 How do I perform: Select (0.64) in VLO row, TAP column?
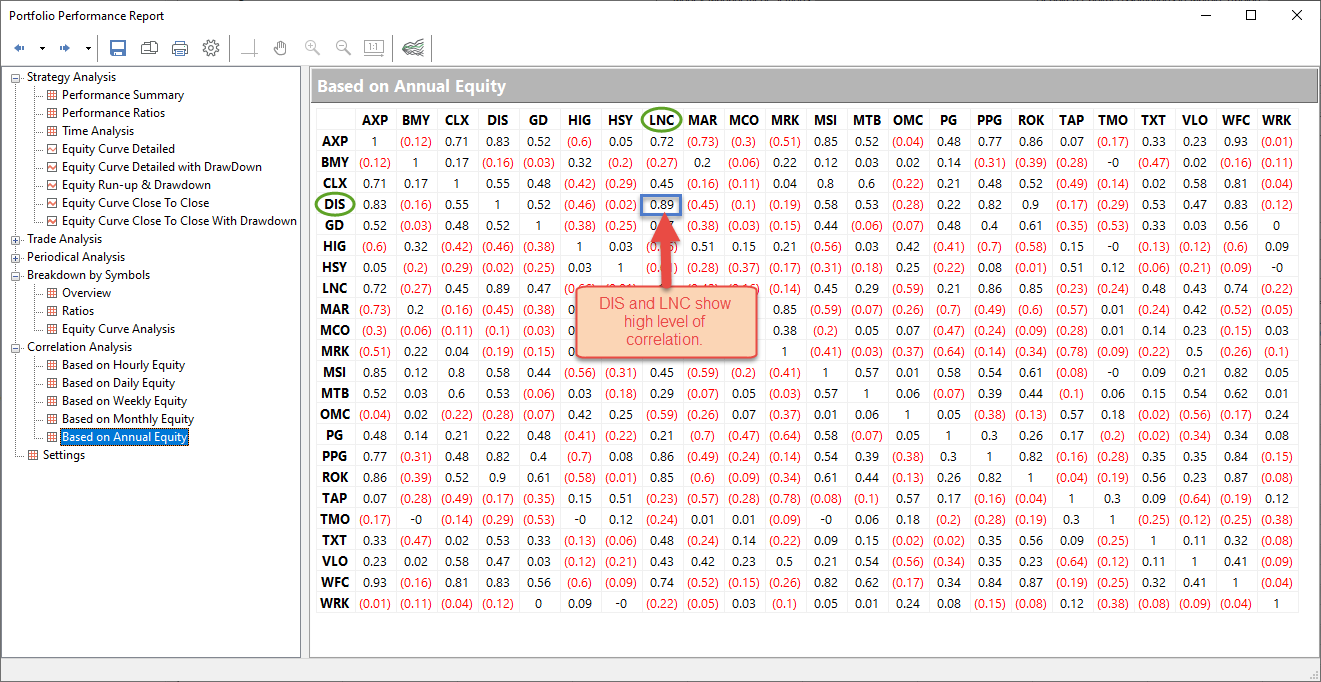pyautogui.click(x=1071, y=561)
